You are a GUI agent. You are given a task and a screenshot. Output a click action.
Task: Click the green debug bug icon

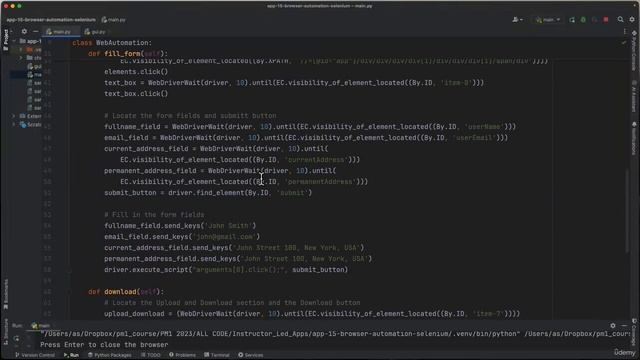point(583,20)
